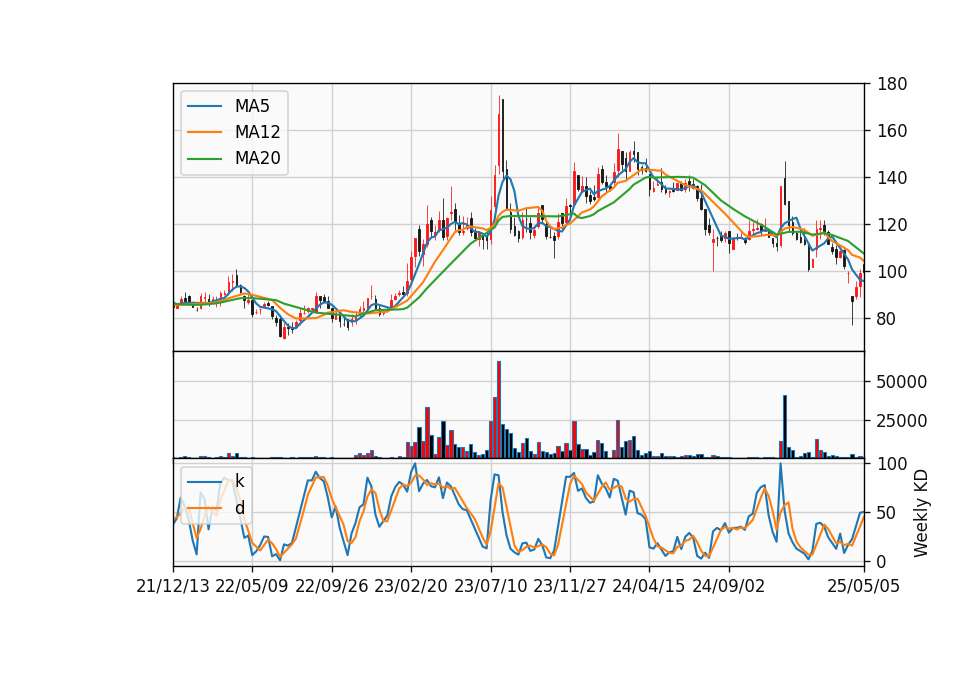Click the 23/02/20 date axis label

[411, 586]
